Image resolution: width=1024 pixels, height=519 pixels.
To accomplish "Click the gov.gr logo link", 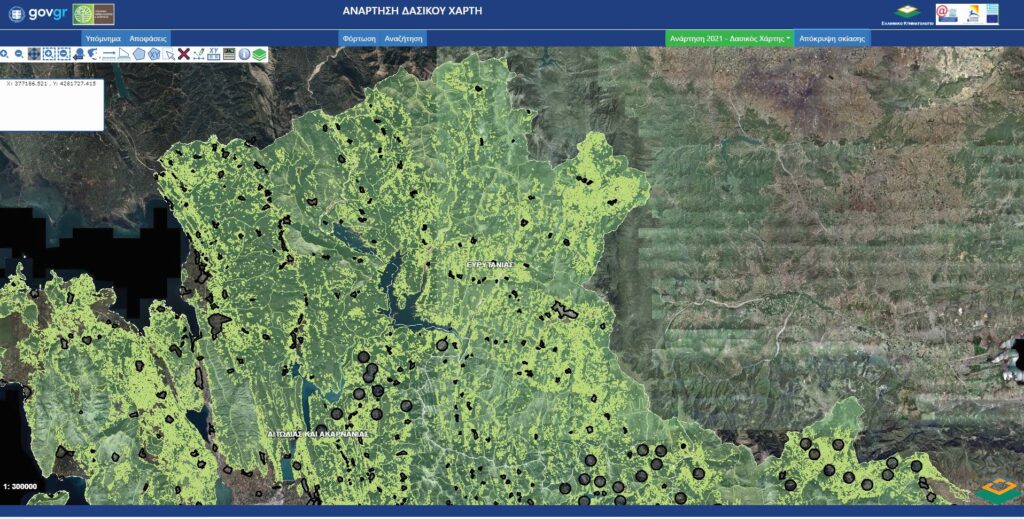I will 38,14.
